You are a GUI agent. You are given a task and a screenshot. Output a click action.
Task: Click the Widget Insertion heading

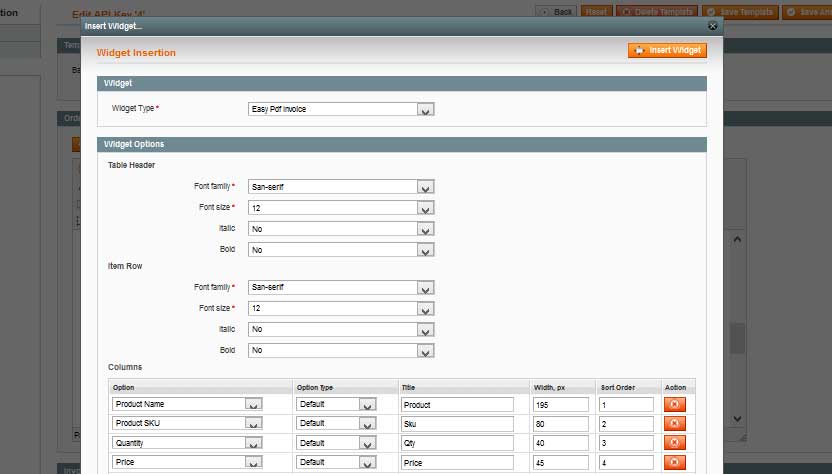[x=136, y=53]
